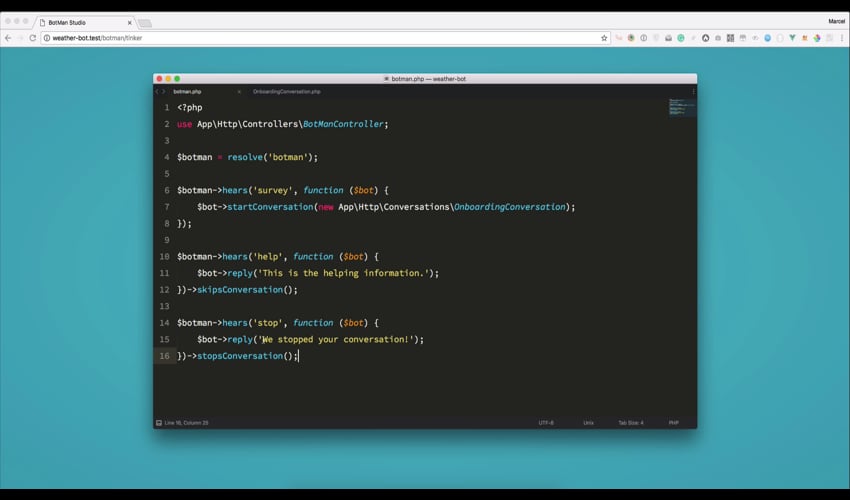850x500 pixels.
Task: Click the green Vue devtools extension icon
Action: 793,38
